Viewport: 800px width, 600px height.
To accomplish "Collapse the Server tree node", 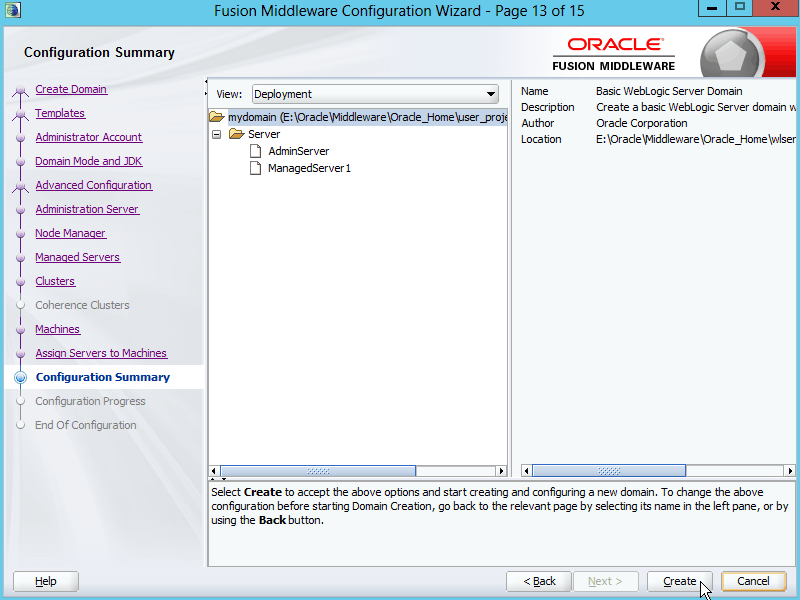I will tap(216, 134).
